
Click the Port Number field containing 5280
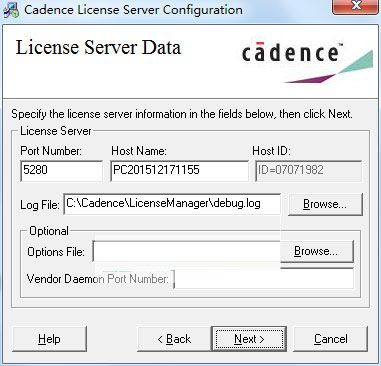coord(62,171)
